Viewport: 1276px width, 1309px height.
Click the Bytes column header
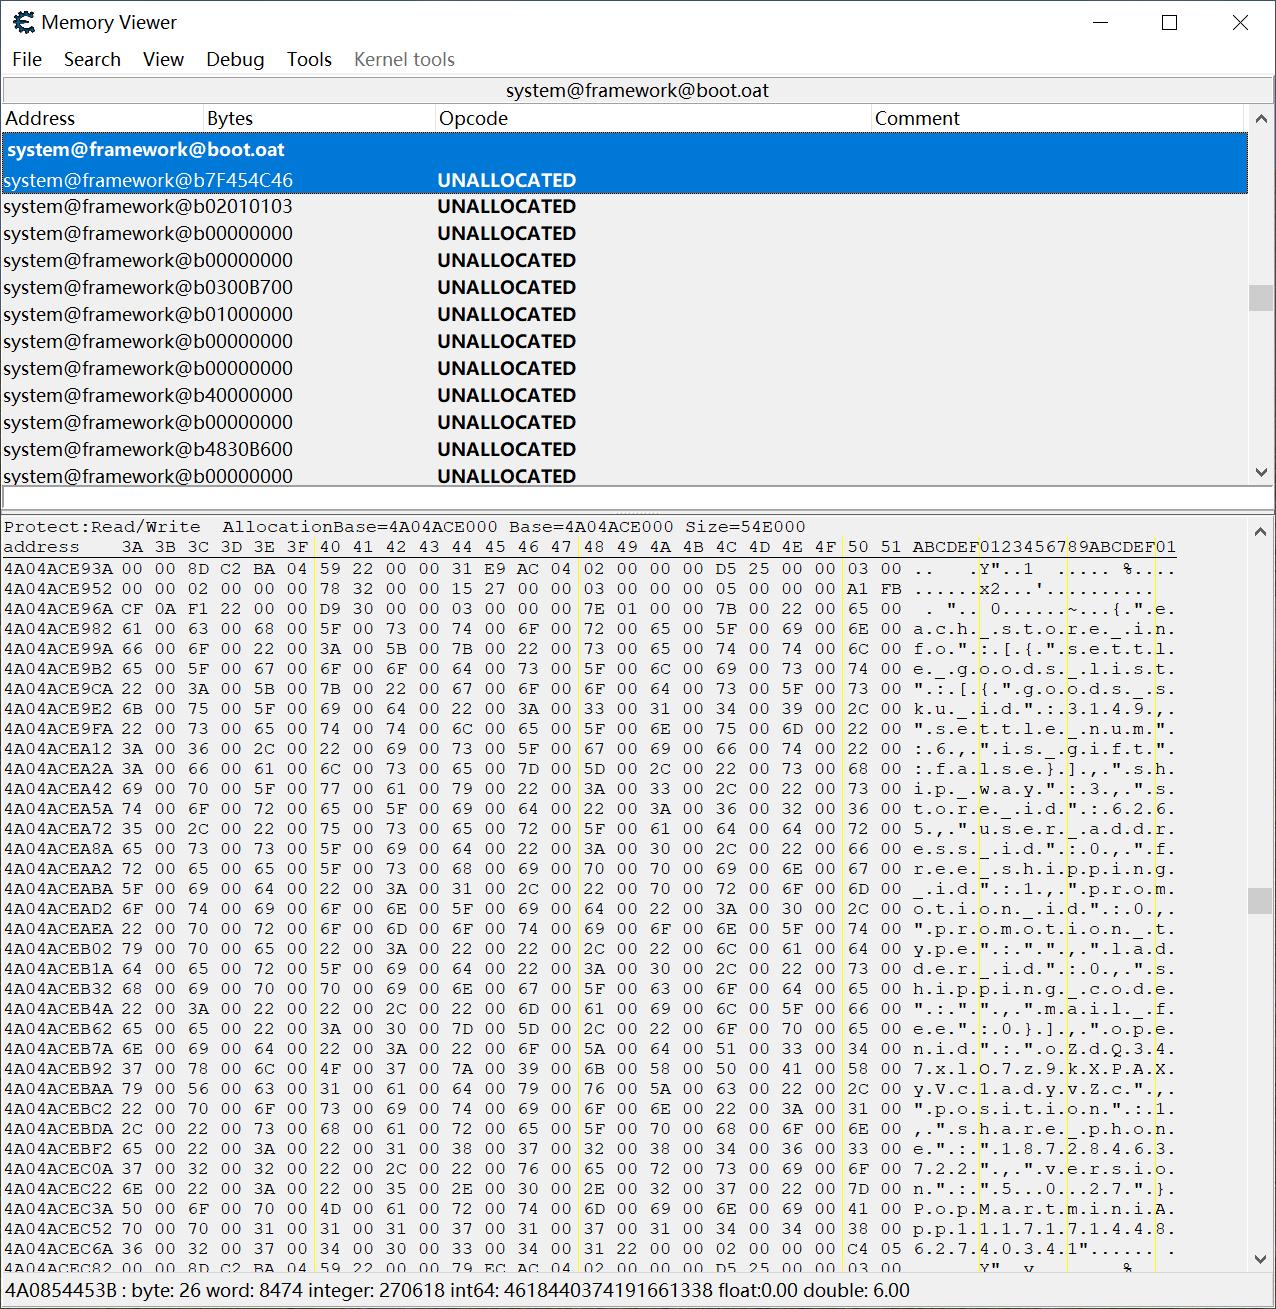(230, 118)
